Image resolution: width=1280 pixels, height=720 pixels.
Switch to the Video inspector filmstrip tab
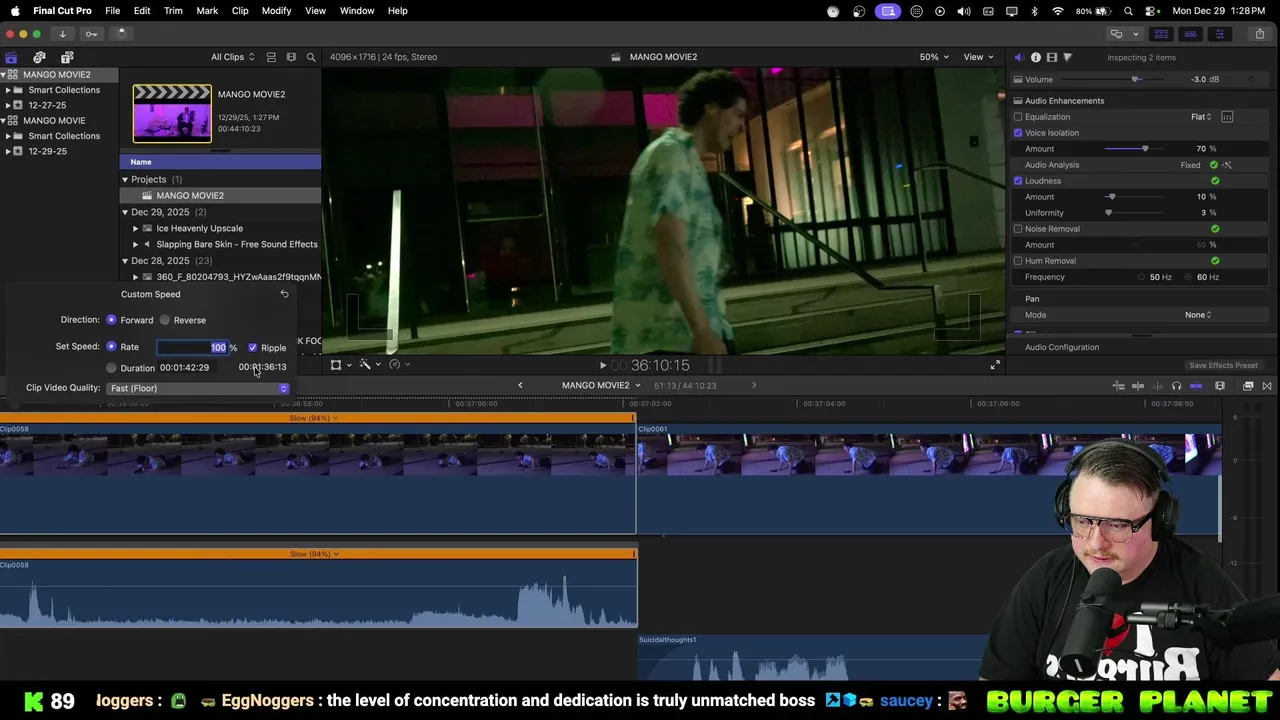(x=1051, y=57)
